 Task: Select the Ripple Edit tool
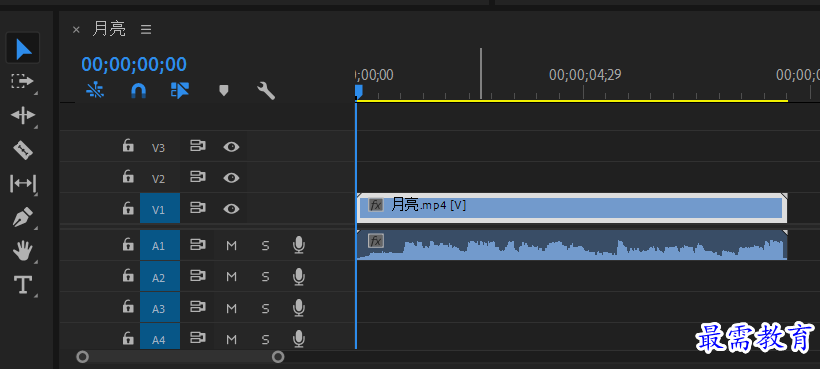22,115
